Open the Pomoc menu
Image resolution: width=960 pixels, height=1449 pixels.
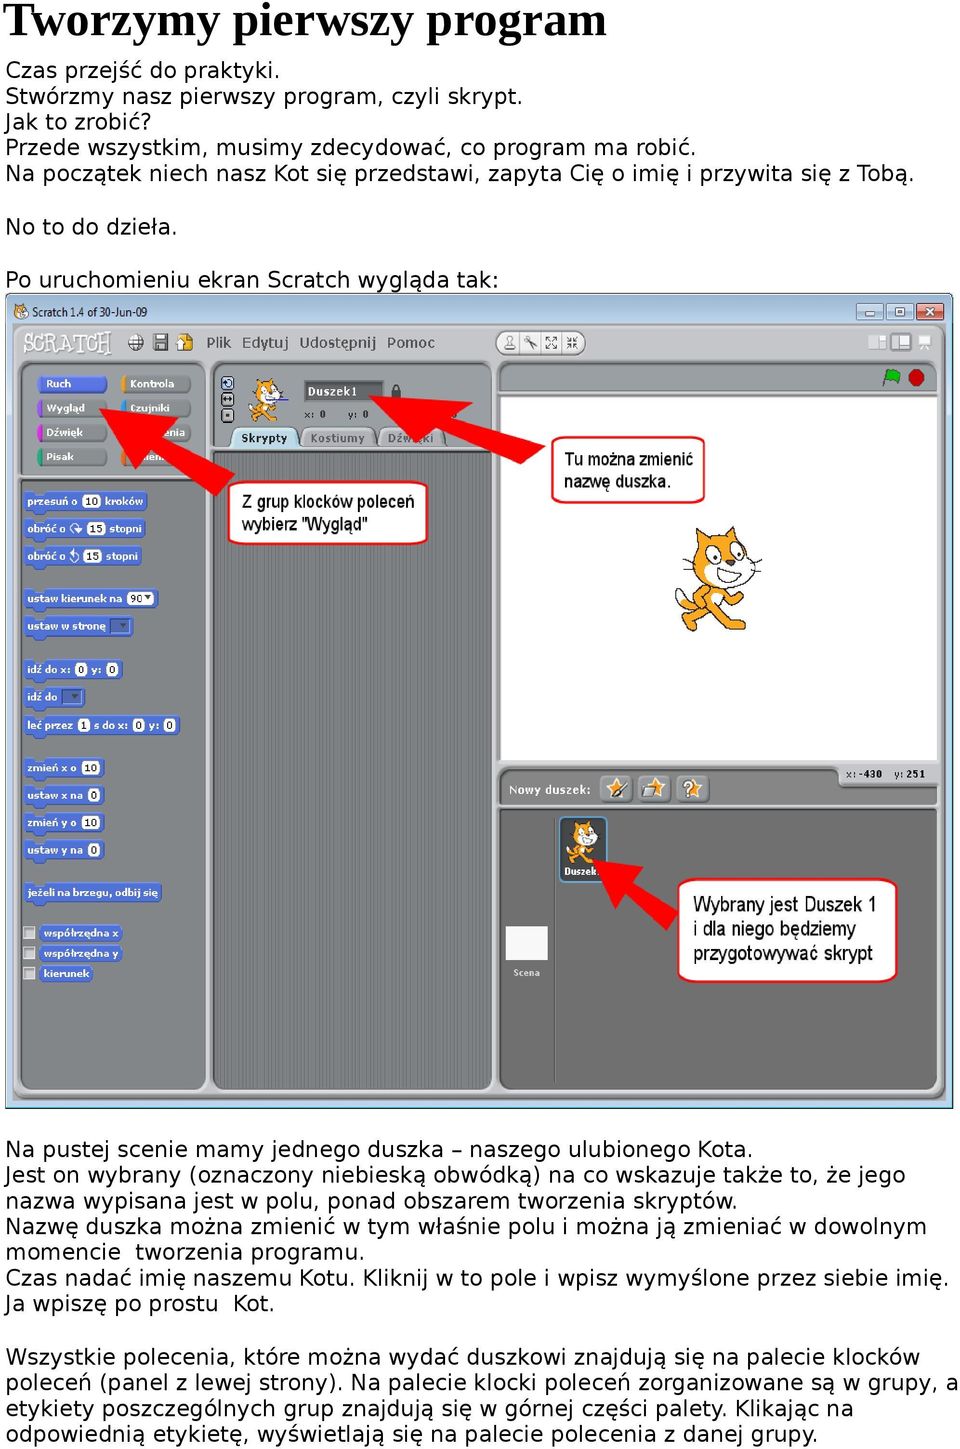tap(411, 343)
